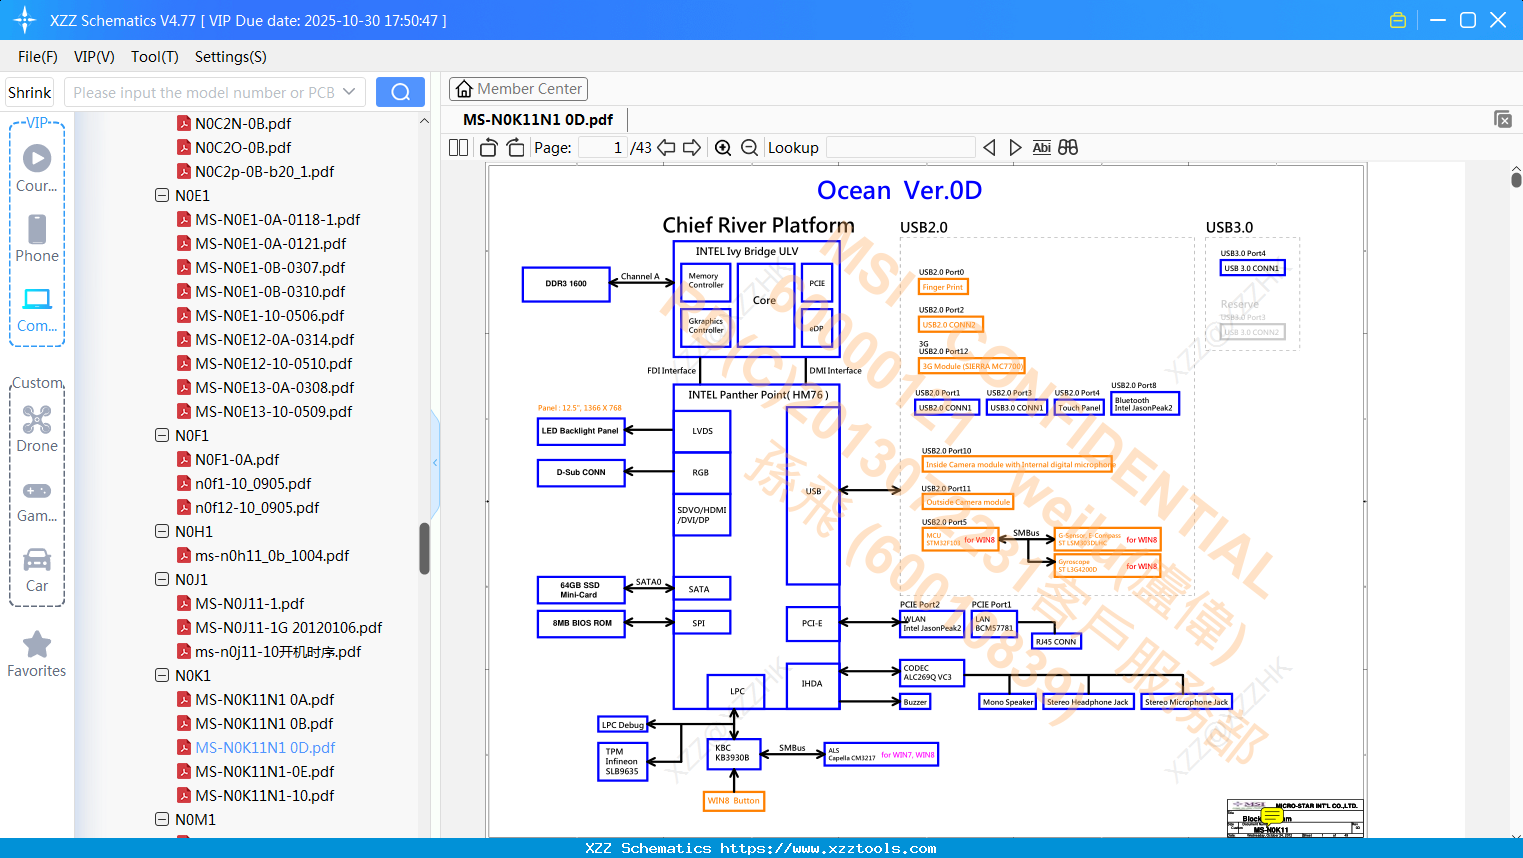Open MS-N0E1-0B-0307.pdf
This screenshot has height=858, width=1523.
pos(270,268)
